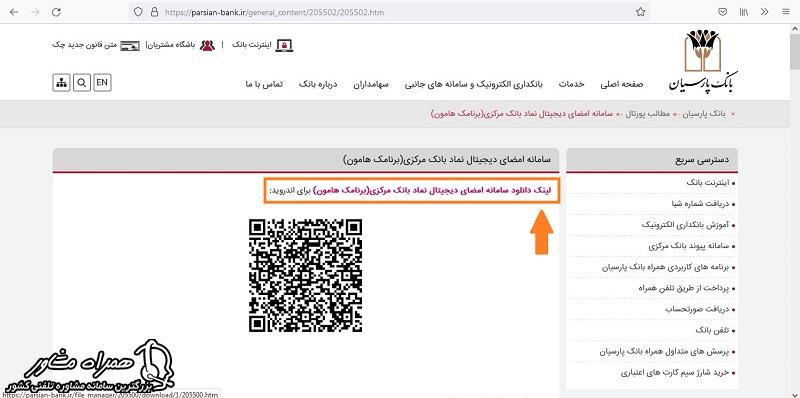This screenshot has width=800, height=398.
Task: Click متن قانون جدید چک link
Action: 85,45
